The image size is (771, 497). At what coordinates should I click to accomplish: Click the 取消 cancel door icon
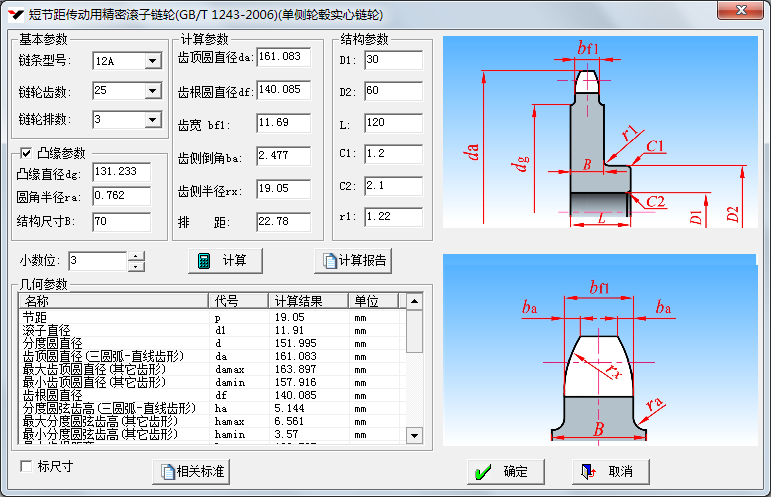[589, 471]
